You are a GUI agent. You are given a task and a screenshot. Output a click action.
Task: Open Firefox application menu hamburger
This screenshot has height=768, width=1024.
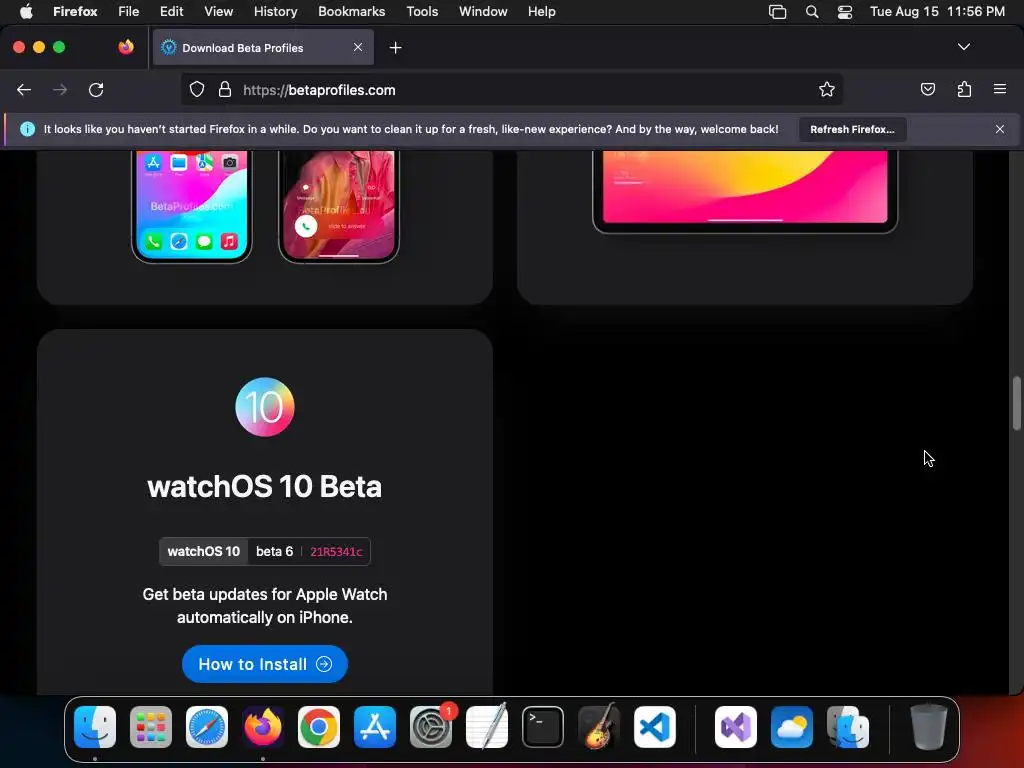coord(1000,89)
